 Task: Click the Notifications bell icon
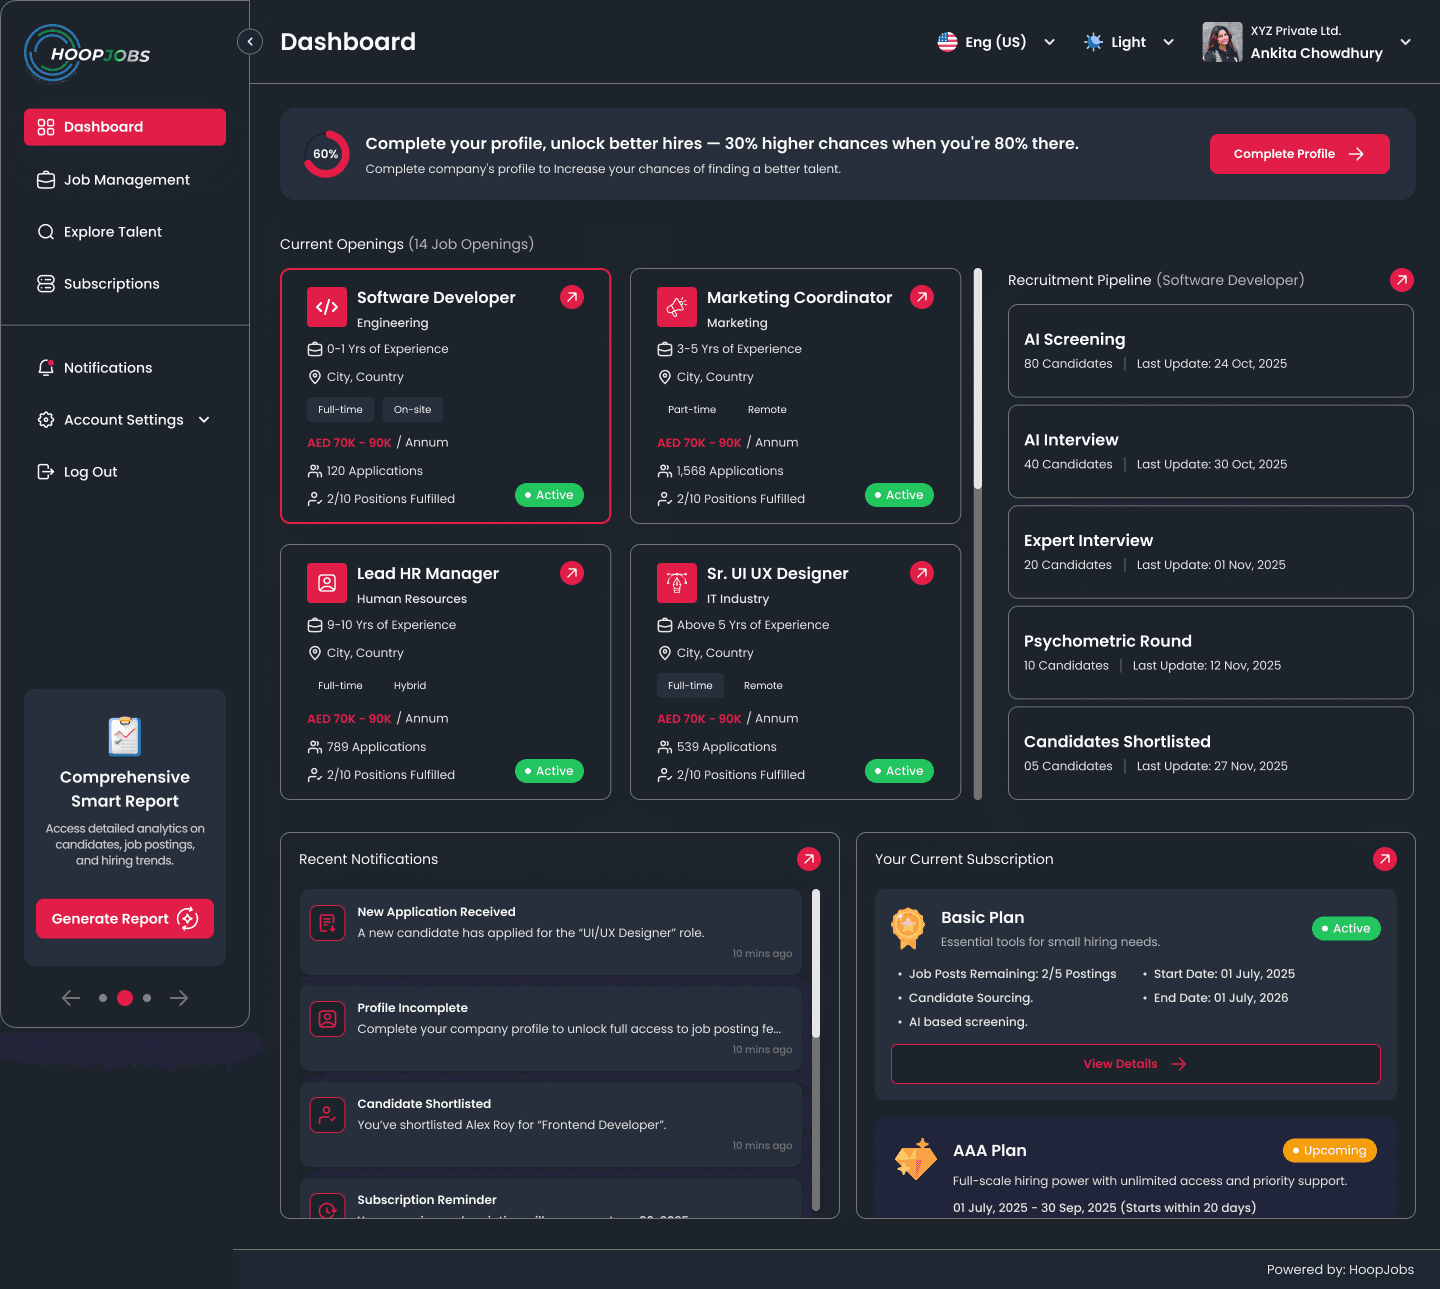[46, 367]
